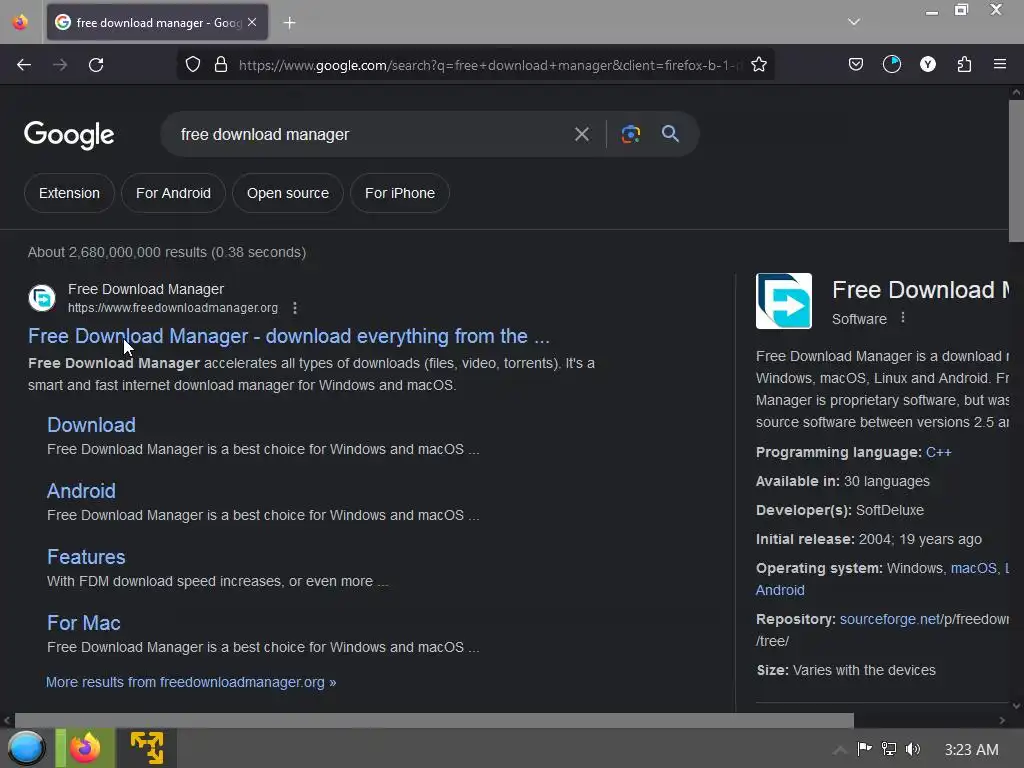Viewport: 1024px width, 768px height.
Task: Bookmark this page with the star
Action: pos(758,65)
